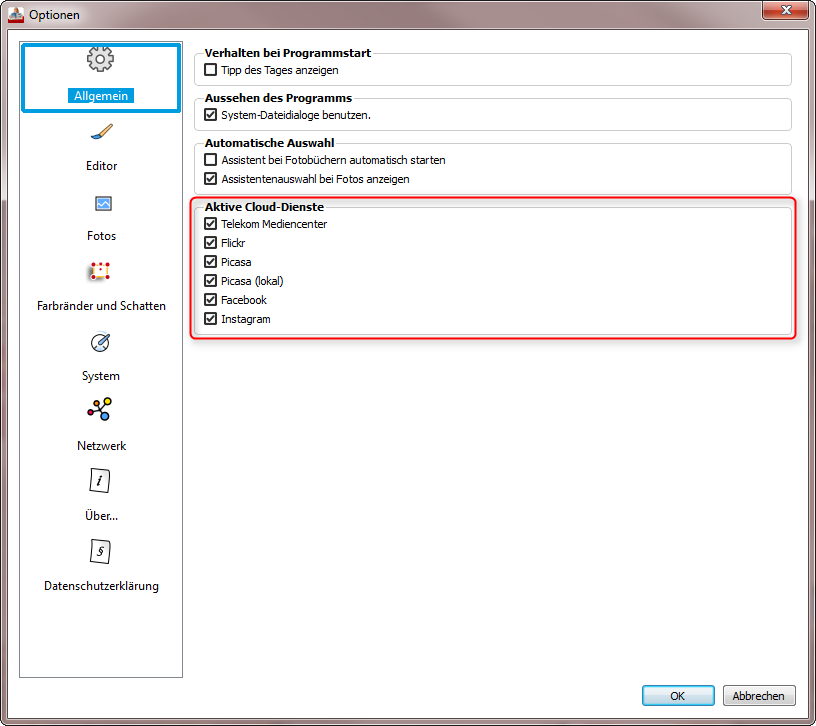Enable Tipp des Tages anzeigen
816x726 pixels.
[210, 69]
